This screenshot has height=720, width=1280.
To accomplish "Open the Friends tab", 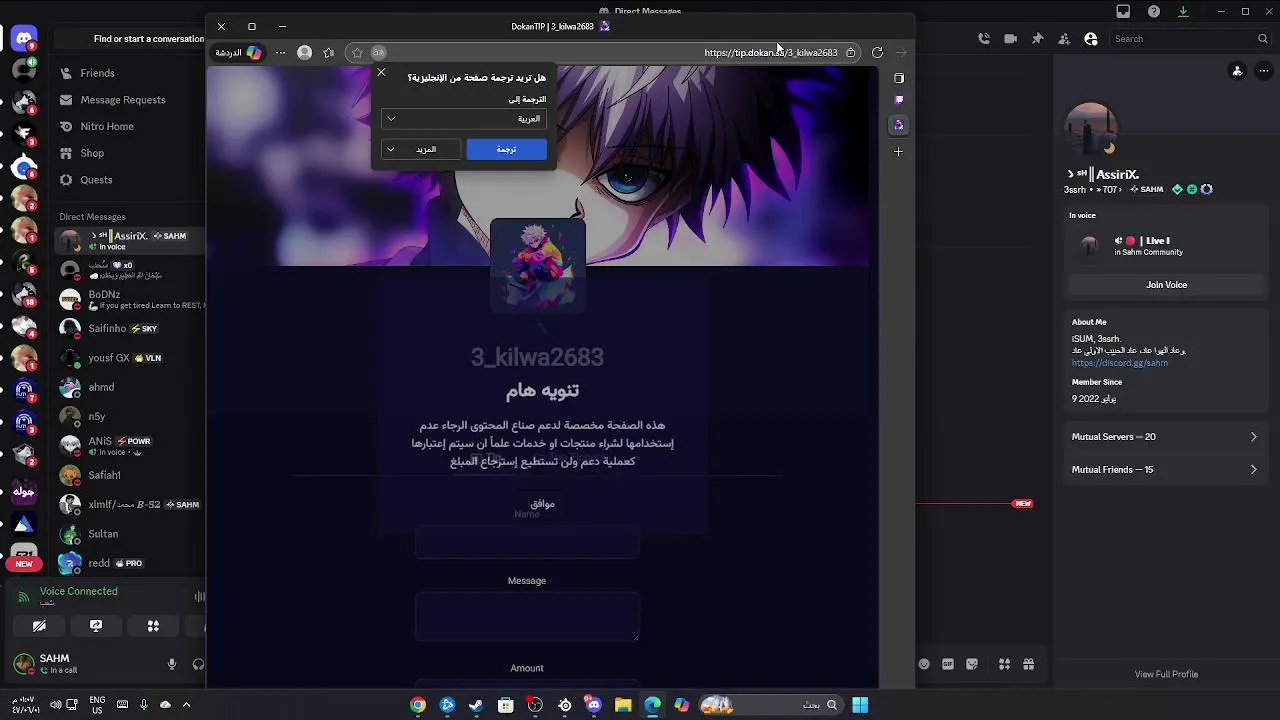I will 128,73.
